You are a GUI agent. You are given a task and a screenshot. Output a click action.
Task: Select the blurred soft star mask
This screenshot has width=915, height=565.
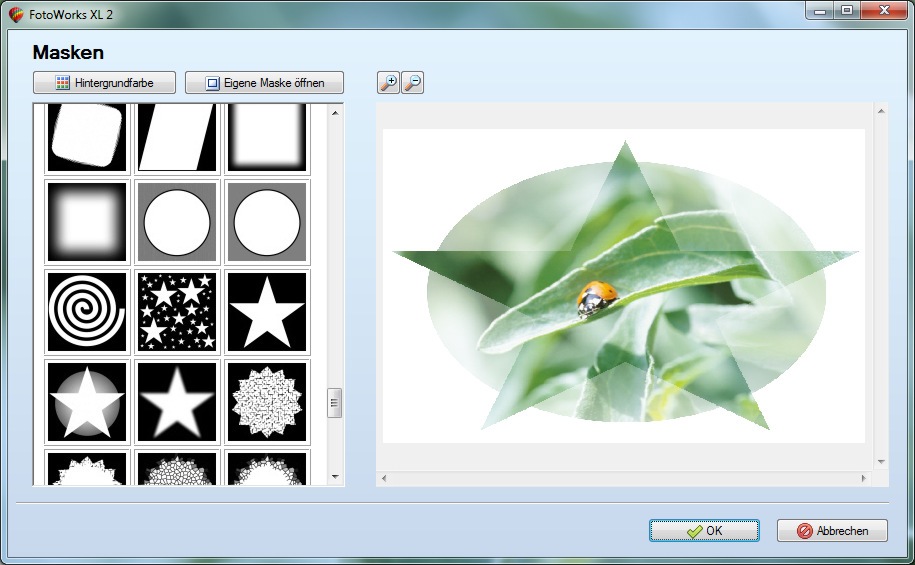[x=177, y=402]
